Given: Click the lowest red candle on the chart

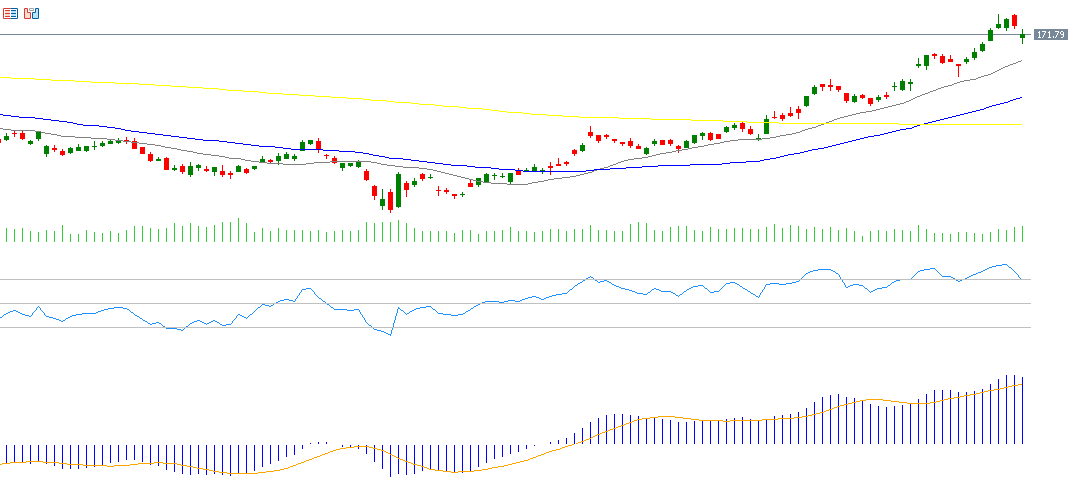Looking at the screenshot, I should point(390,201).
